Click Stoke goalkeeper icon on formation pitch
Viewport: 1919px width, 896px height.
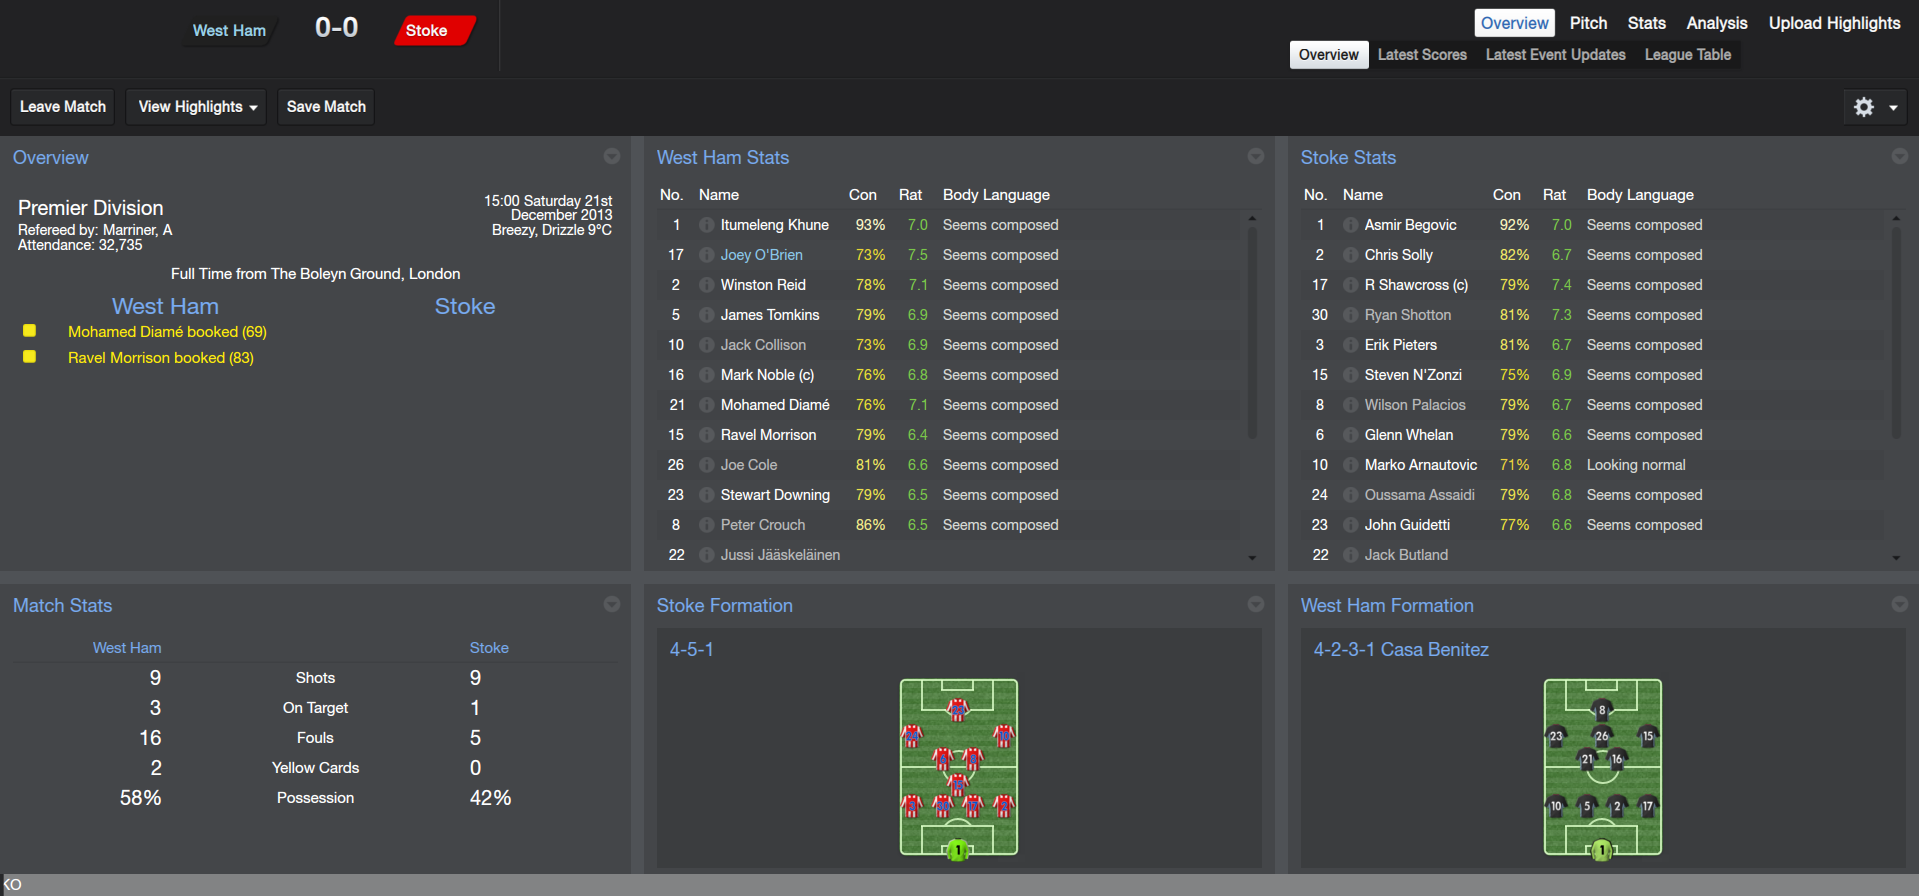[958, 850]
